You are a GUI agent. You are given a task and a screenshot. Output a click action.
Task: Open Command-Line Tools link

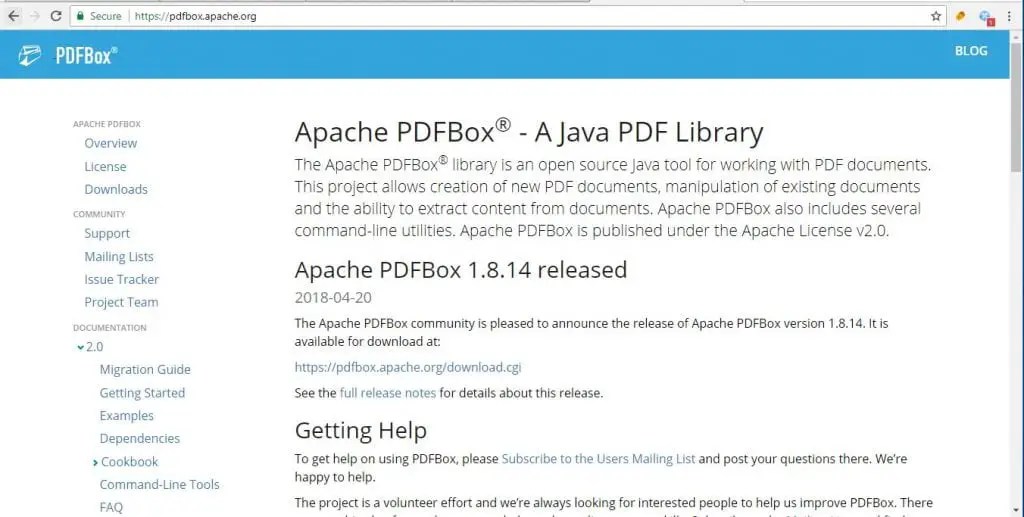(159, 484)
